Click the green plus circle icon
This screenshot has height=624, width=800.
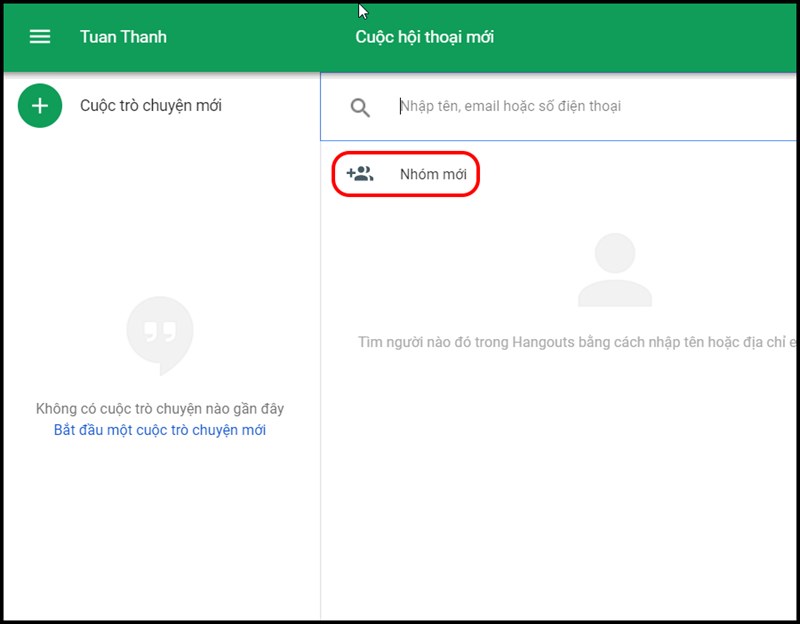click(40, 106)
